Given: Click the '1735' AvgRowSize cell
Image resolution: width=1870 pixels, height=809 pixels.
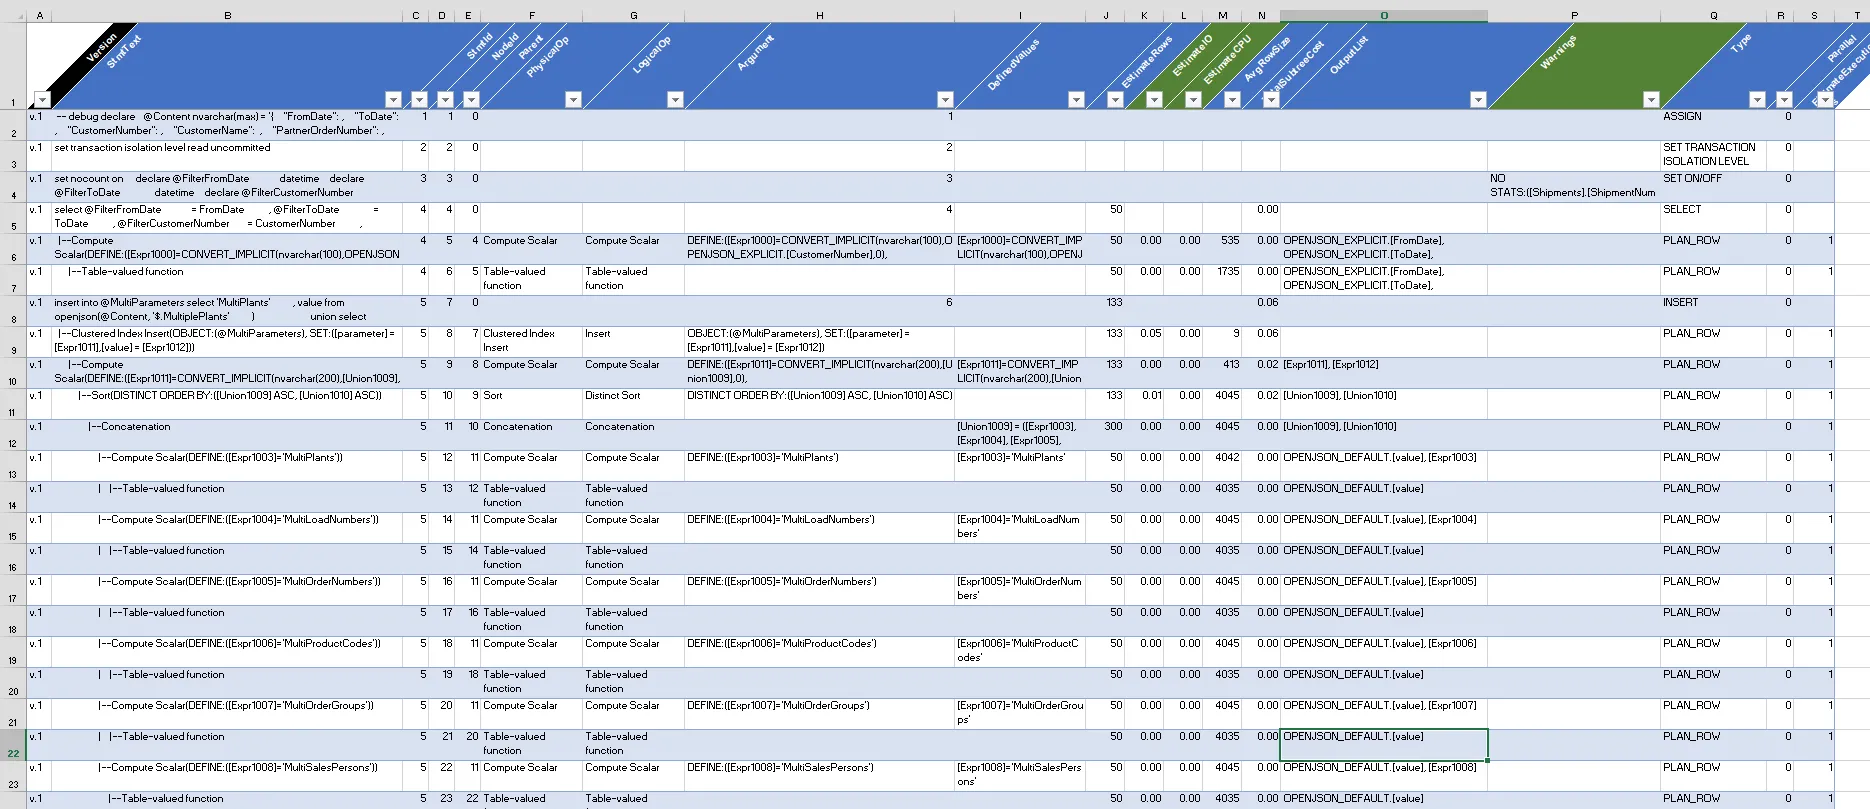Looking at the screenshot, I should tap(1222, 280).
